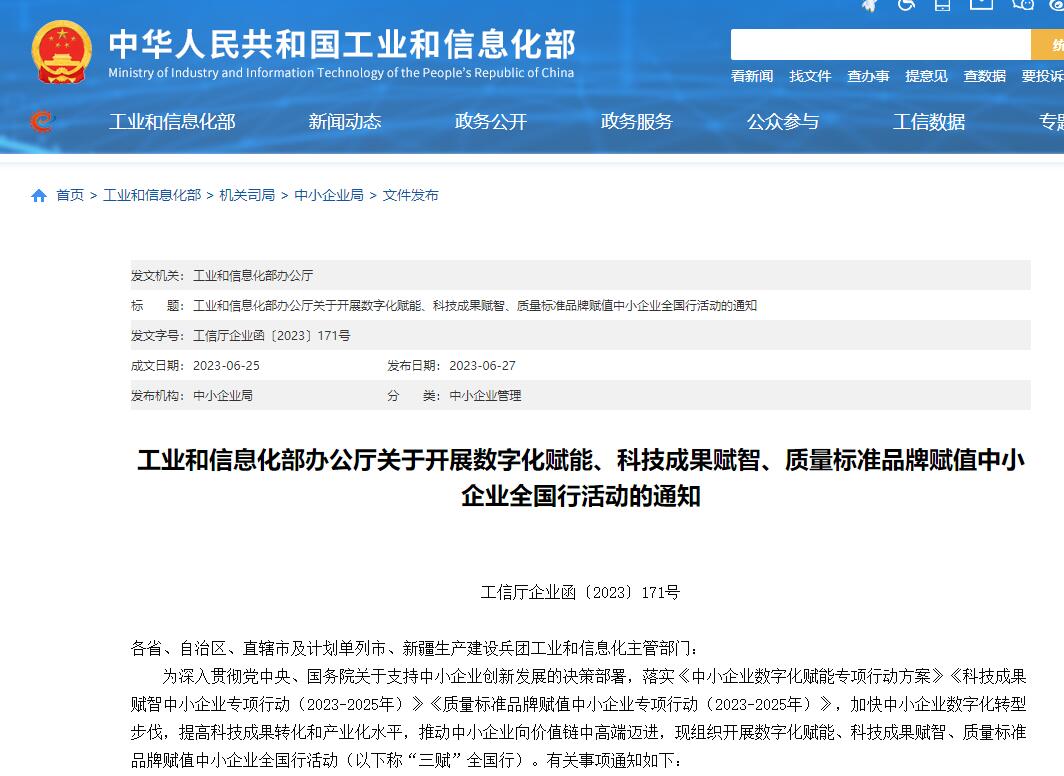
Task: Click the email envelope icon in header
Action: click(x=982, y=5)
